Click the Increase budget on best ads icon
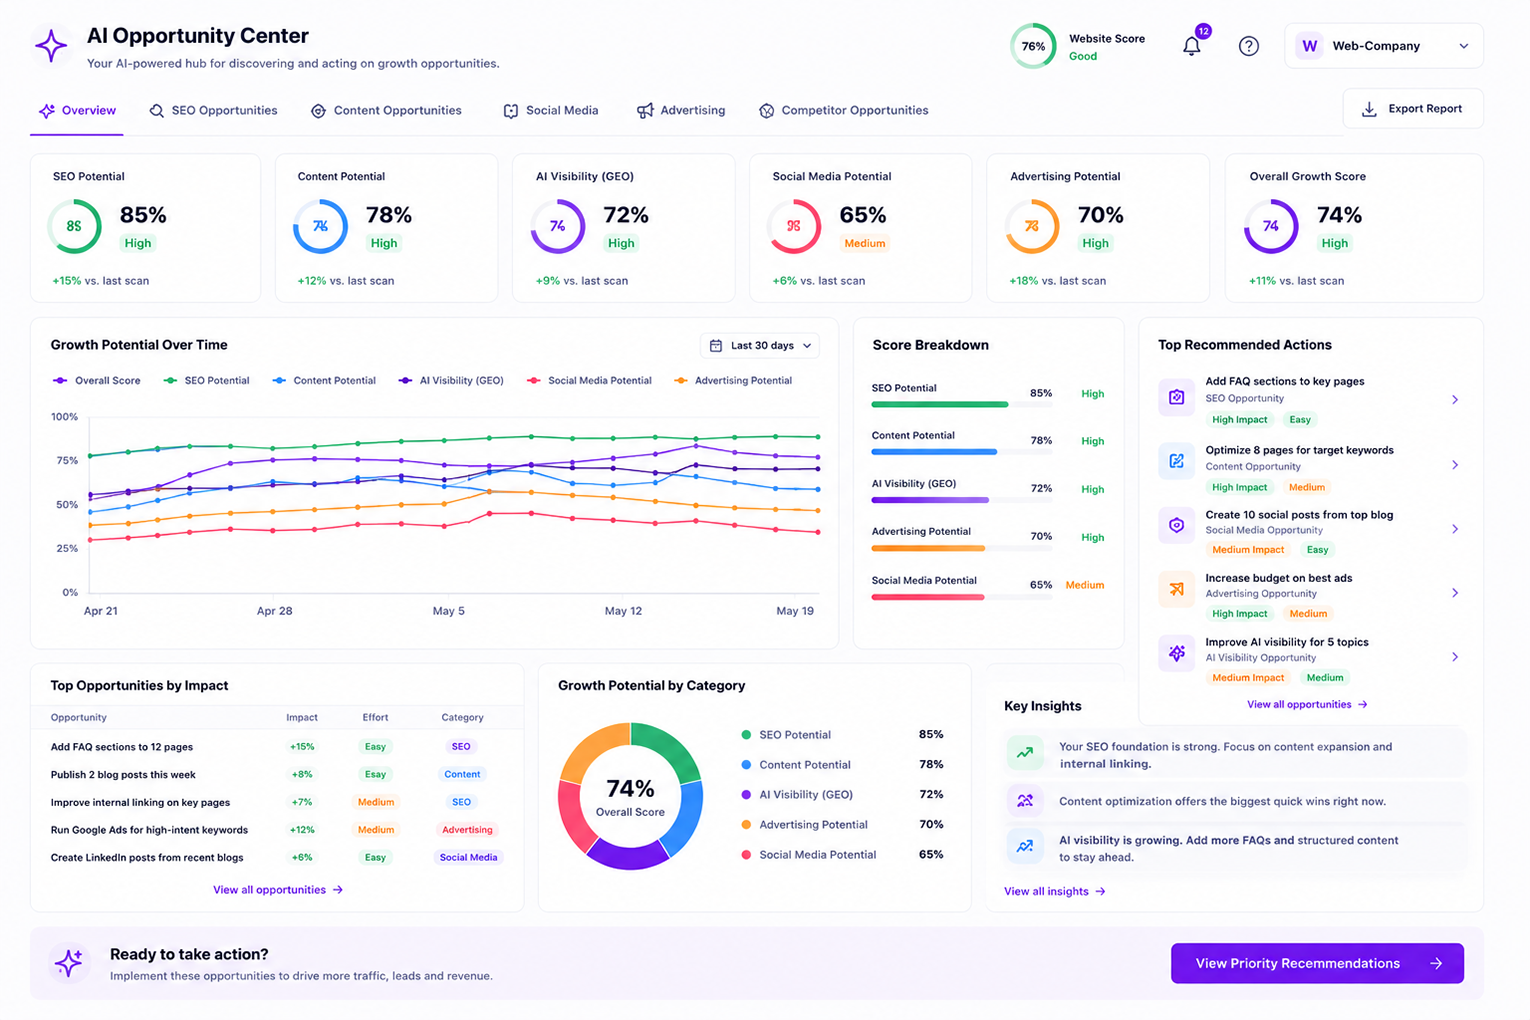The width and height of the screenshot is (1530, 1020). (x=1176, y=589)
